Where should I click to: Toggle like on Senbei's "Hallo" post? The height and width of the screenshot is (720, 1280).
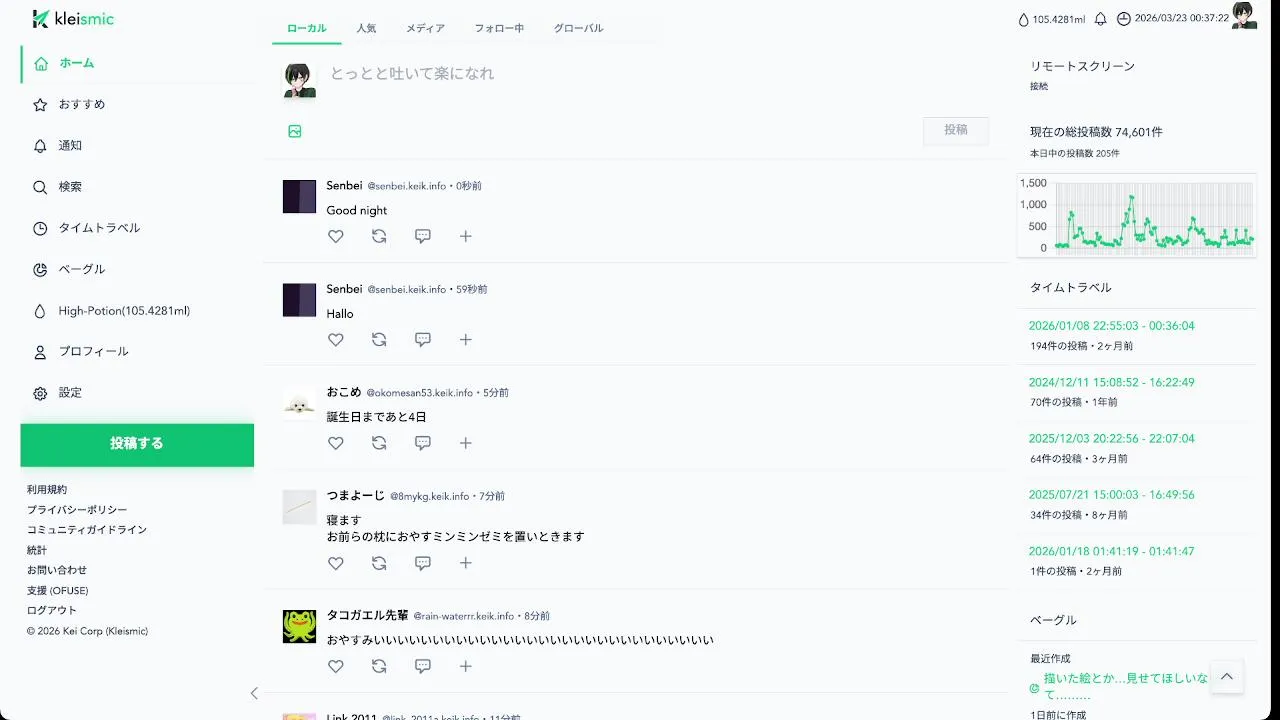coord(336,340)
